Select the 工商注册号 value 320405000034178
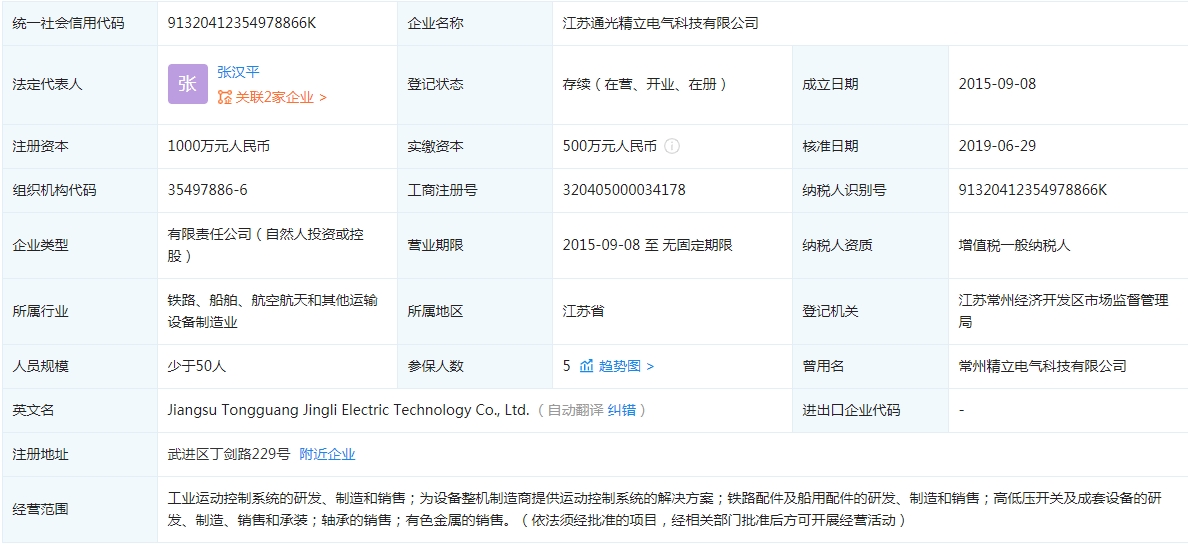This screenshot has width=1188, height=544. pyautogui.click(x=624, y=190)
